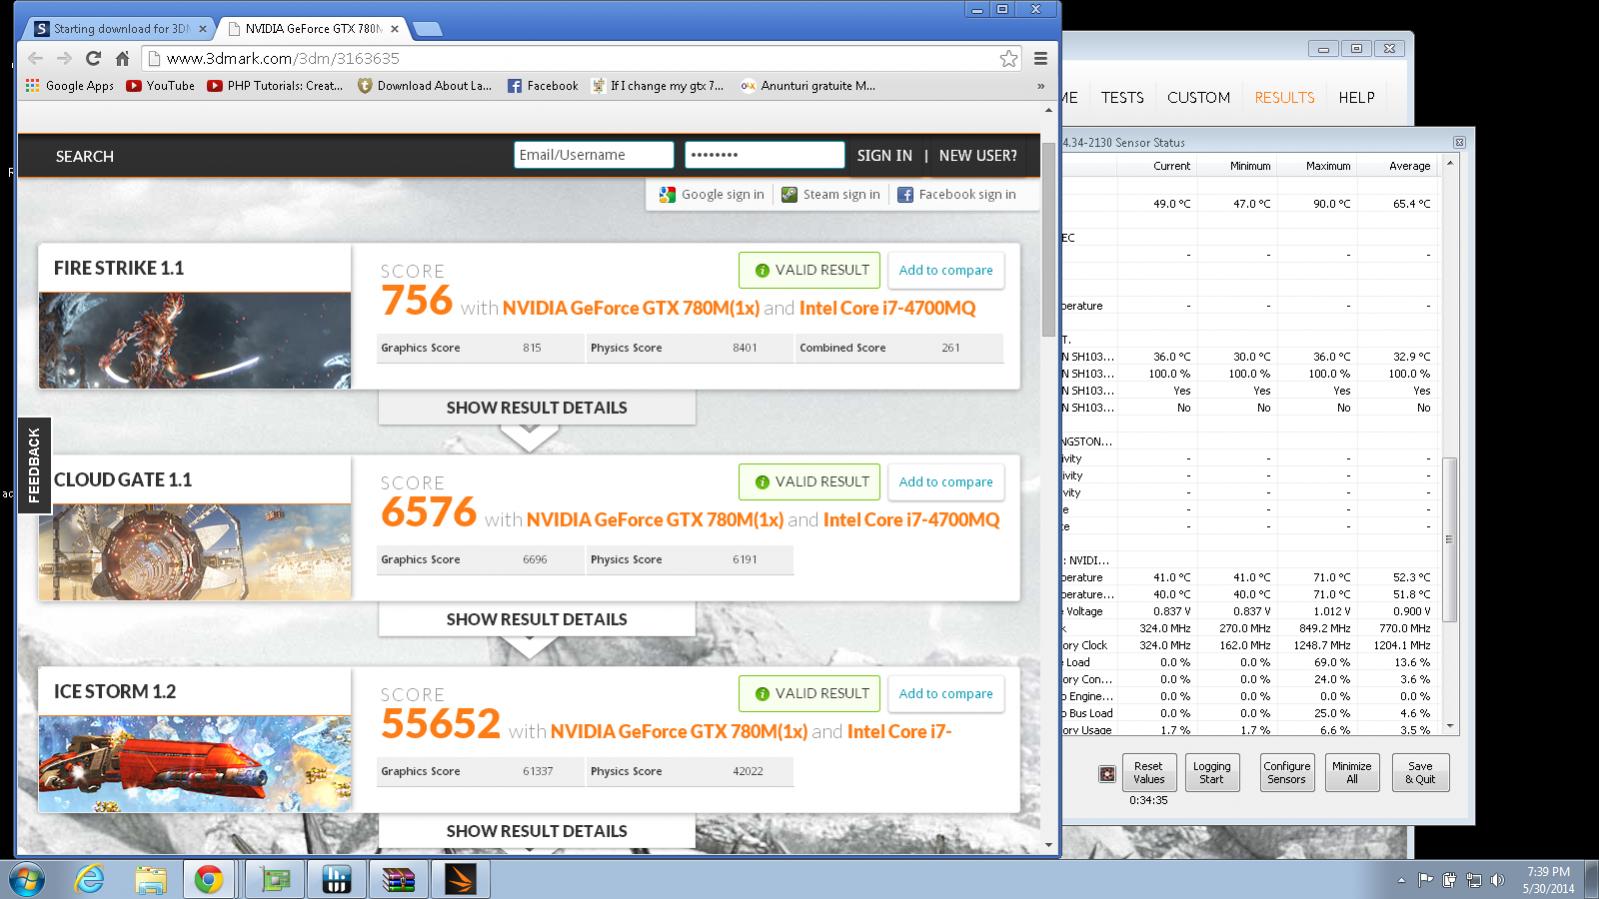
Task: Close the 'Starting download for 3D' tab
Action: coord(202,29)
